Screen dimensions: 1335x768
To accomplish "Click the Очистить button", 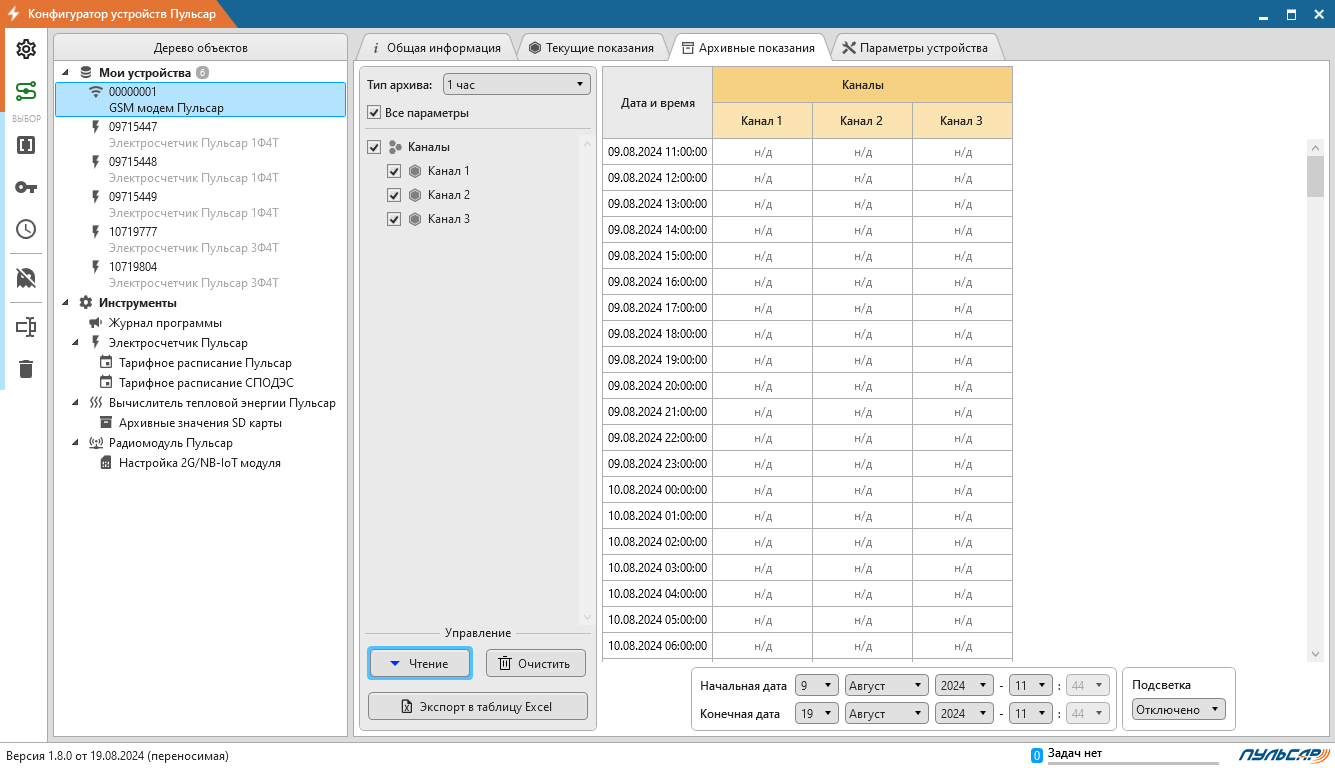I will pos(535,663).
